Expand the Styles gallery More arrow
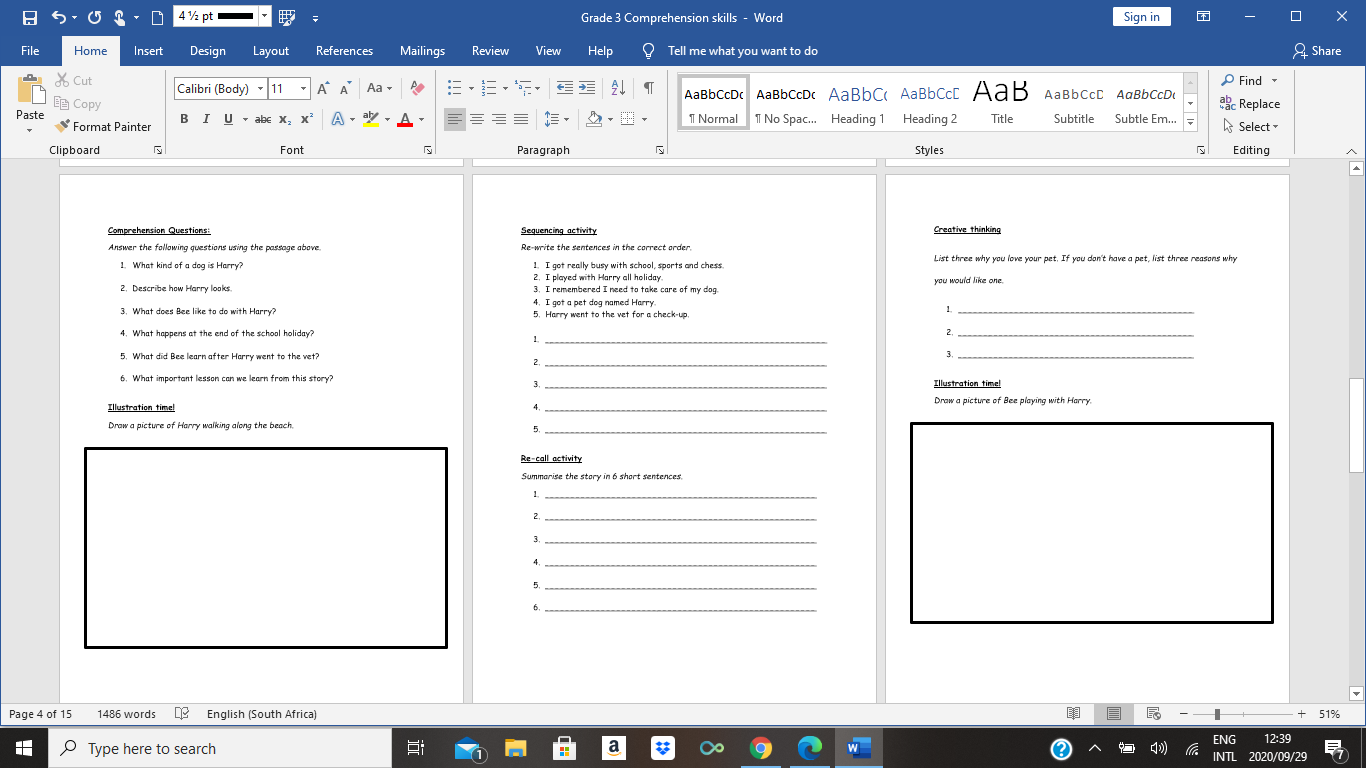Viewport: 1366px width, 768px height. (x=1190, y=122)
